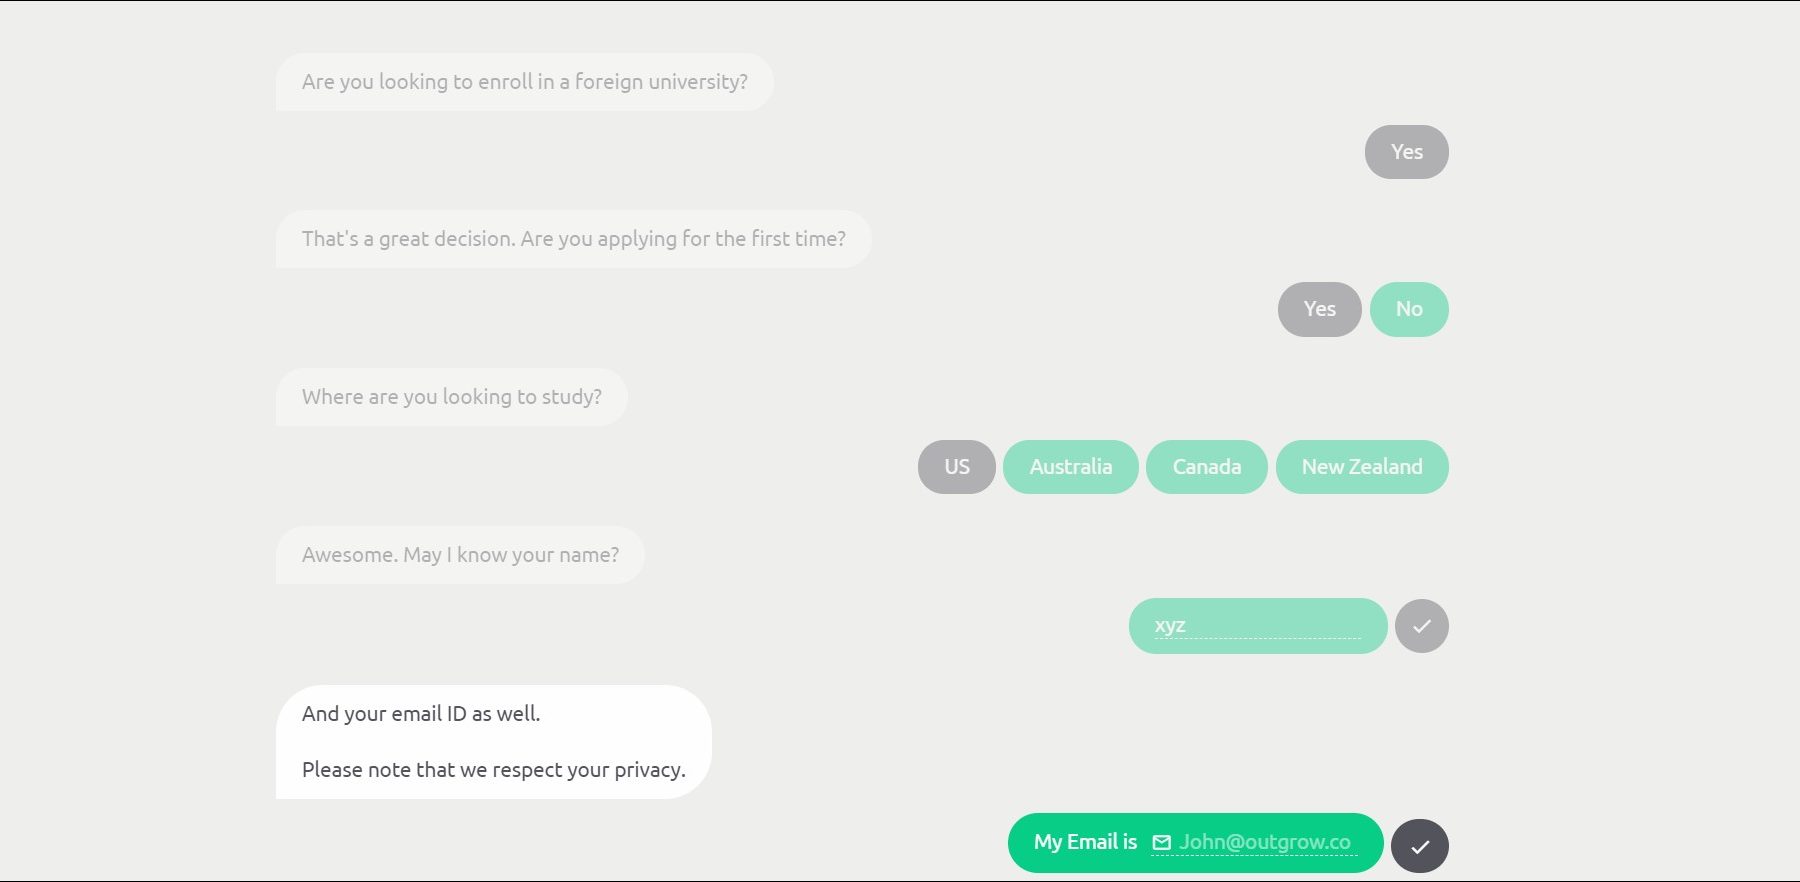1800x882 pixels.
Task: Click the foreign university question bubble
Action: (x=525, y=82)
